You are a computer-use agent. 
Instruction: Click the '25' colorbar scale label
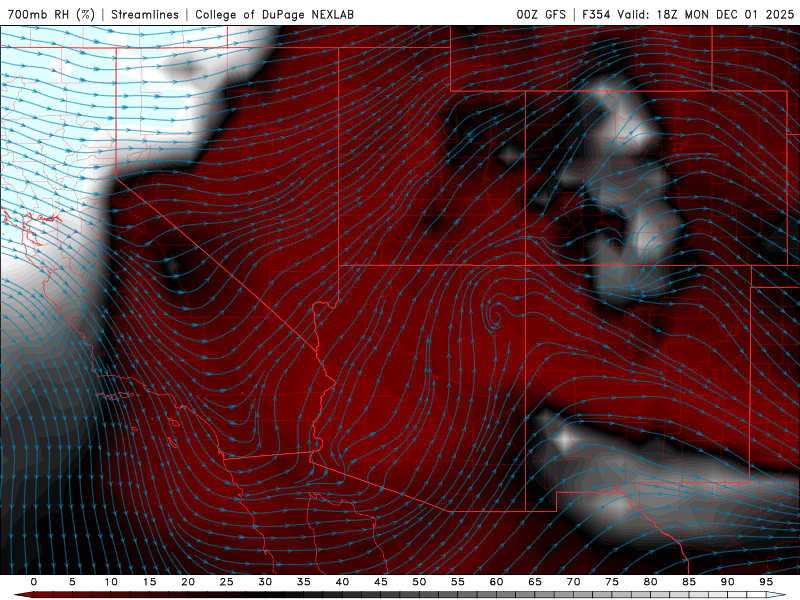coord(227,582)
